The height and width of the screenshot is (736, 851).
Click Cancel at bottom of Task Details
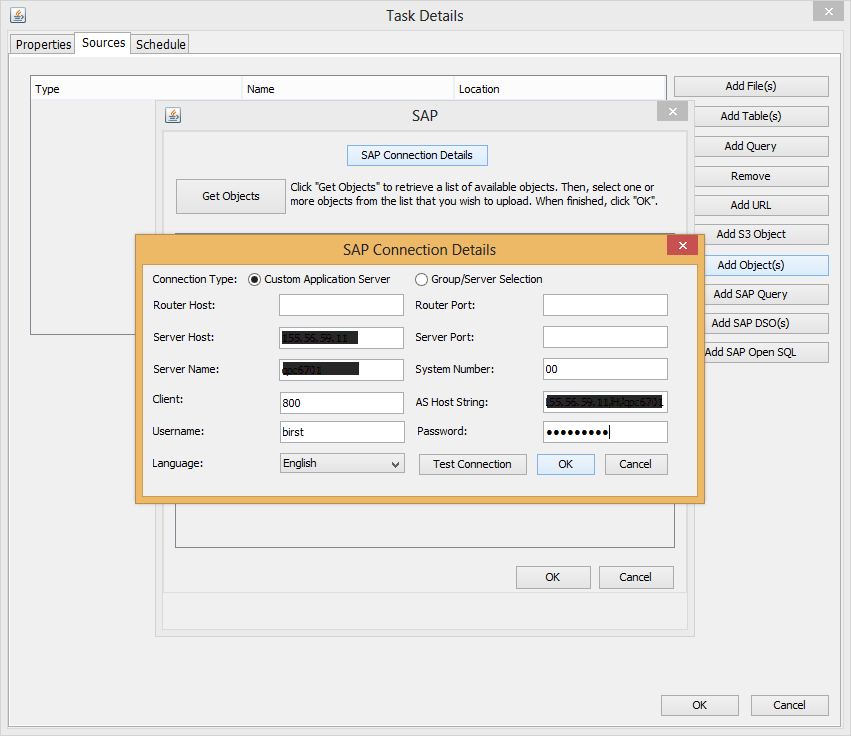789,705
